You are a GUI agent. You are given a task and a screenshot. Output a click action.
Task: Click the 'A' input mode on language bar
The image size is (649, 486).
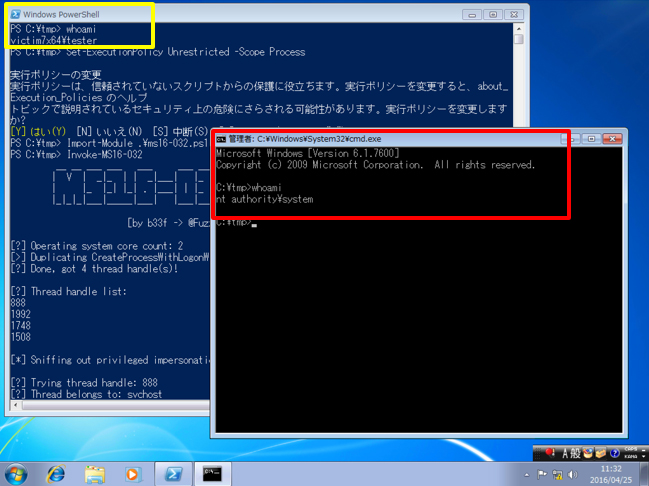click(x=565, y=454)
